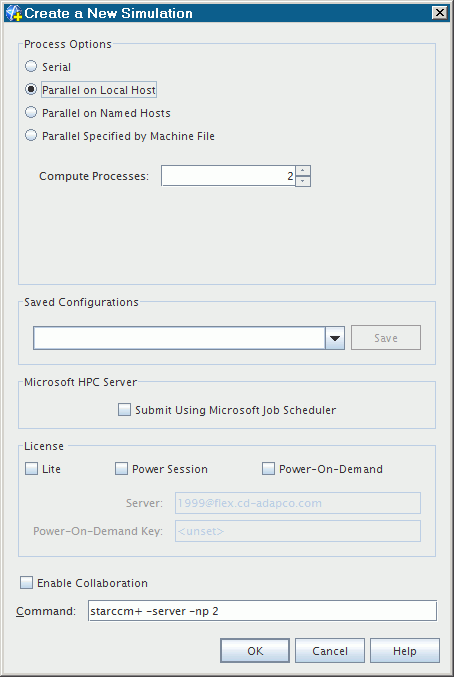
Task: Decrease Compute Processes with down arrow
Action: (303, 181)
